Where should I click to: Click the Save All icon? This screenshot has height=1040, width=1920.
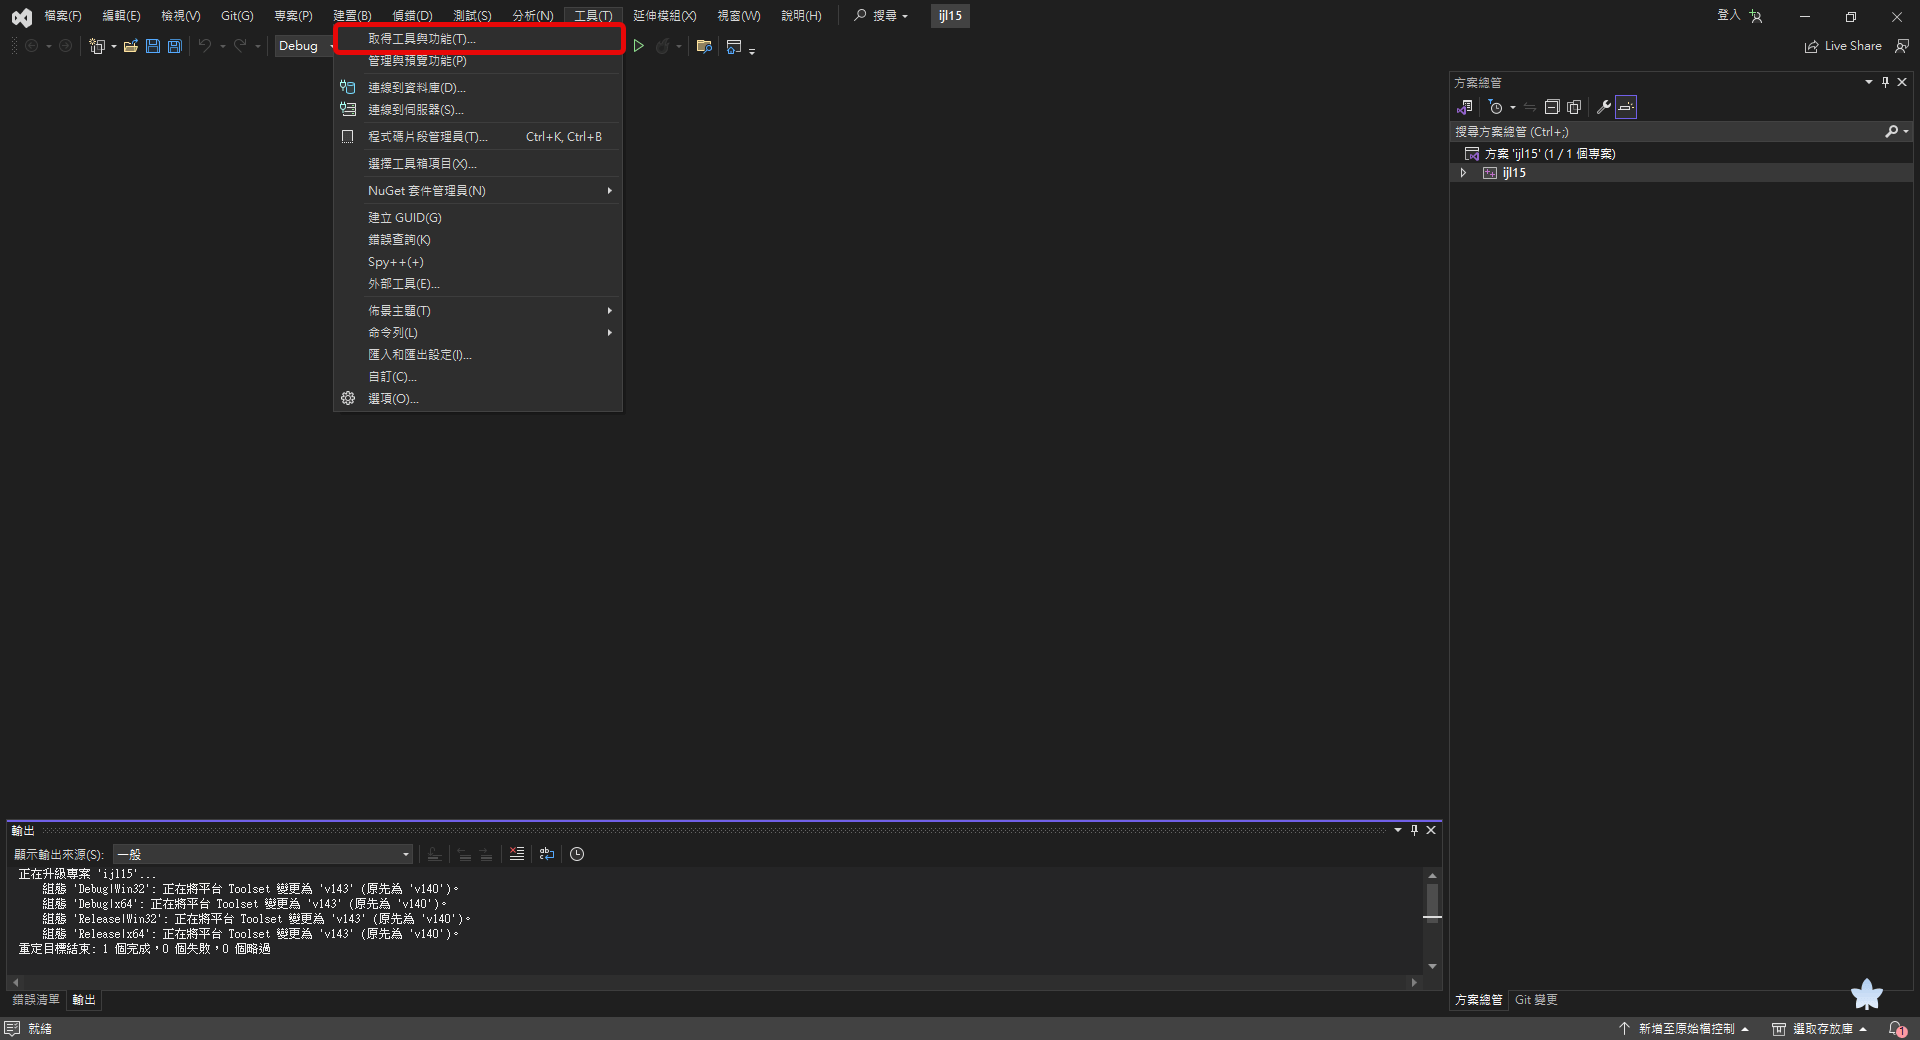175,46
